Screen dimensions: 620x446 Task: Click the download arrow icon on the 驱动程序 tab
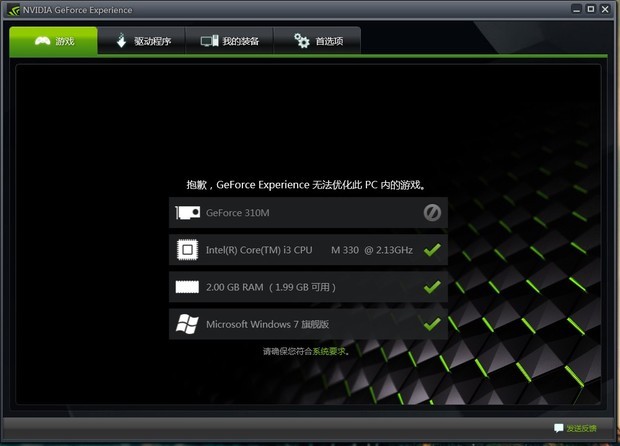coord(121,41)
